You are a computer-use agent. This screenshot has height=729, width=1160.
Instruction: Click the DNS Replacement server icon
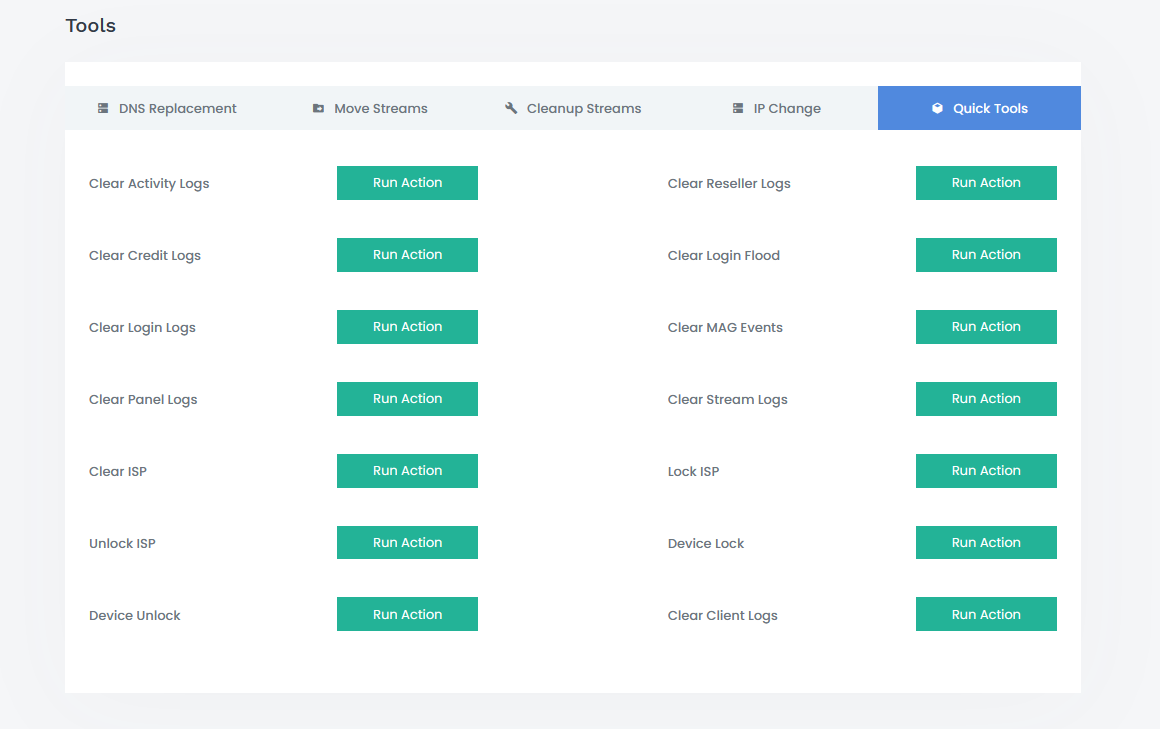[103, 108]
